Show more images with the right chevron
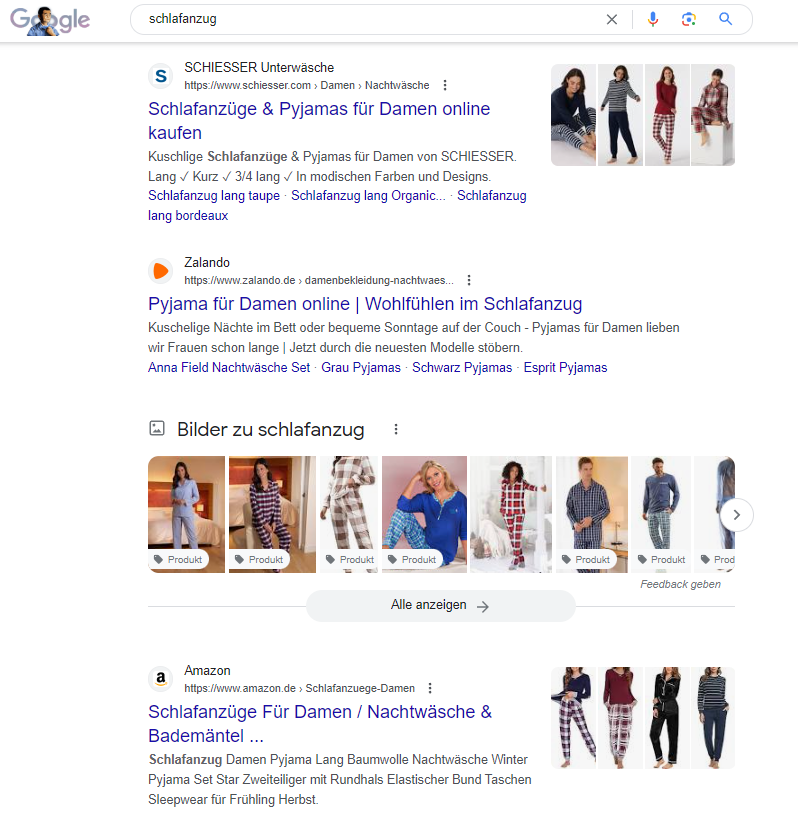Image resolution: width=798 pixels, height=820 pixels. click(x=736, y=515)
